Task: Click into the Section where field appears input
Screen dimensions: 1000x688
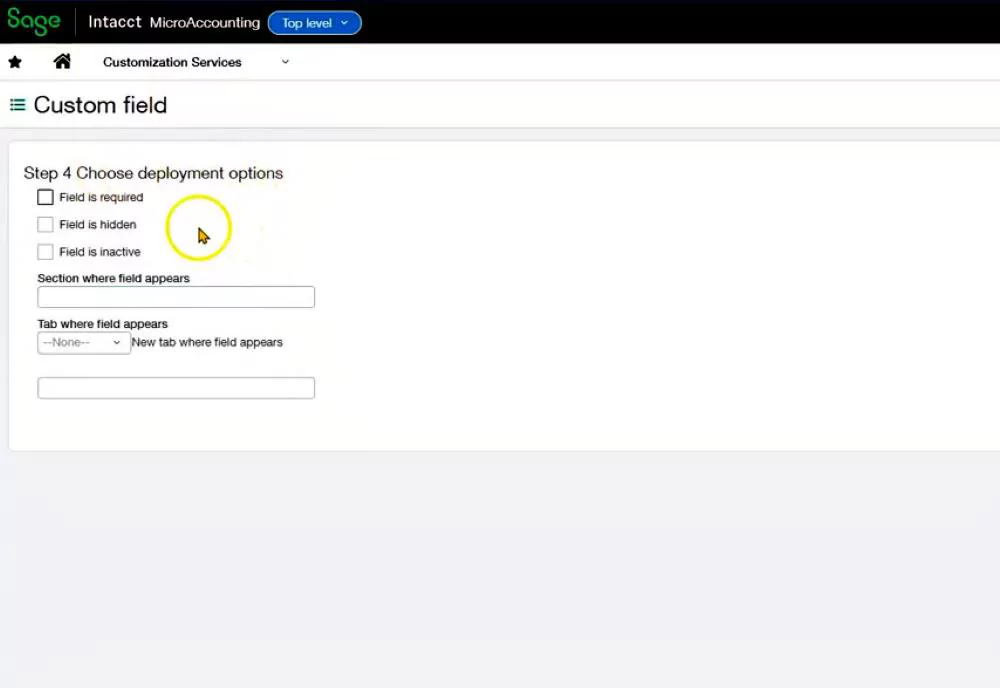Action: coord(176,297)
